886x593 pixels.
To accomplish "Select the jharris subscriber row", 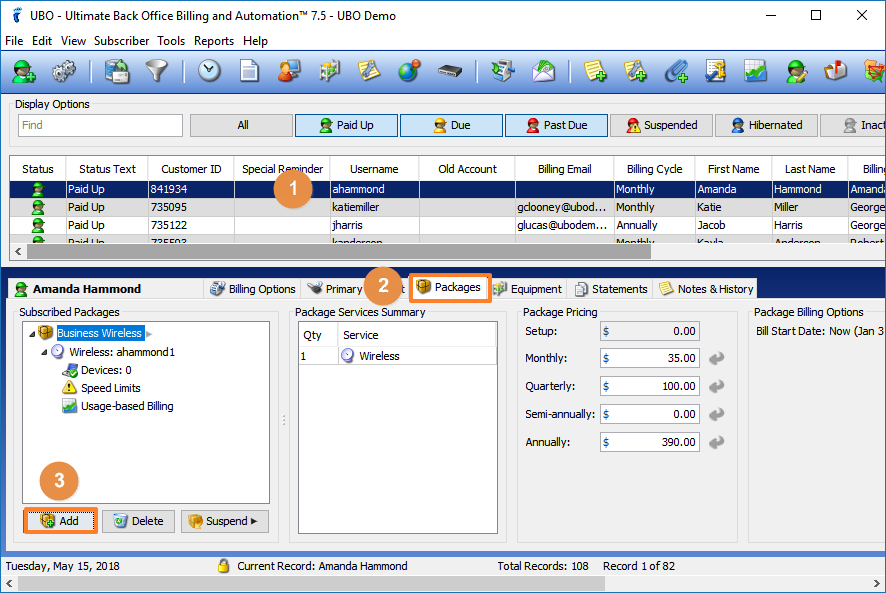I will [x=446, y=226].
